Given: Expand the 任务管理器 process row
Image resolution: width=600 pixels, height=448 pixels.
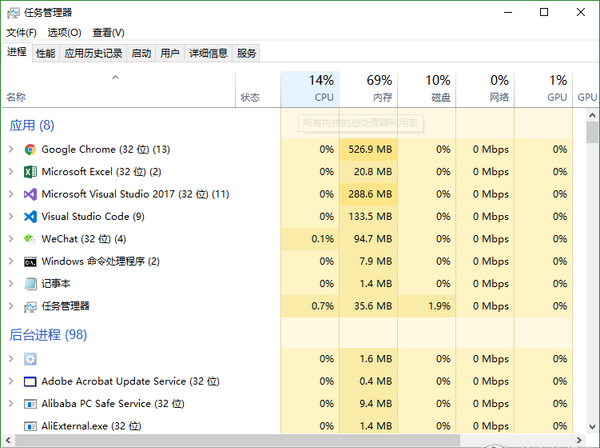Looking at the screenshot, I should click(11, 306).
